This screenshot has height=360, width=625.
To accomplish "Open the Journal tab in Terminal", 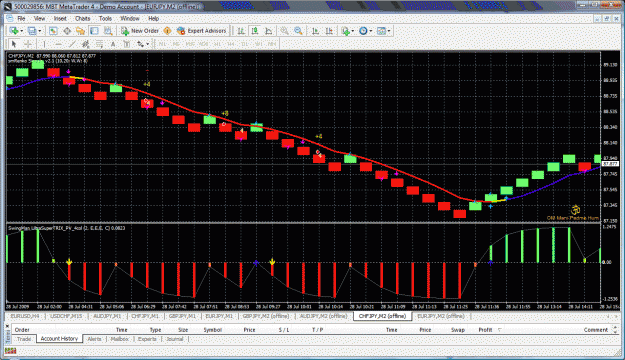I will 175,339.
